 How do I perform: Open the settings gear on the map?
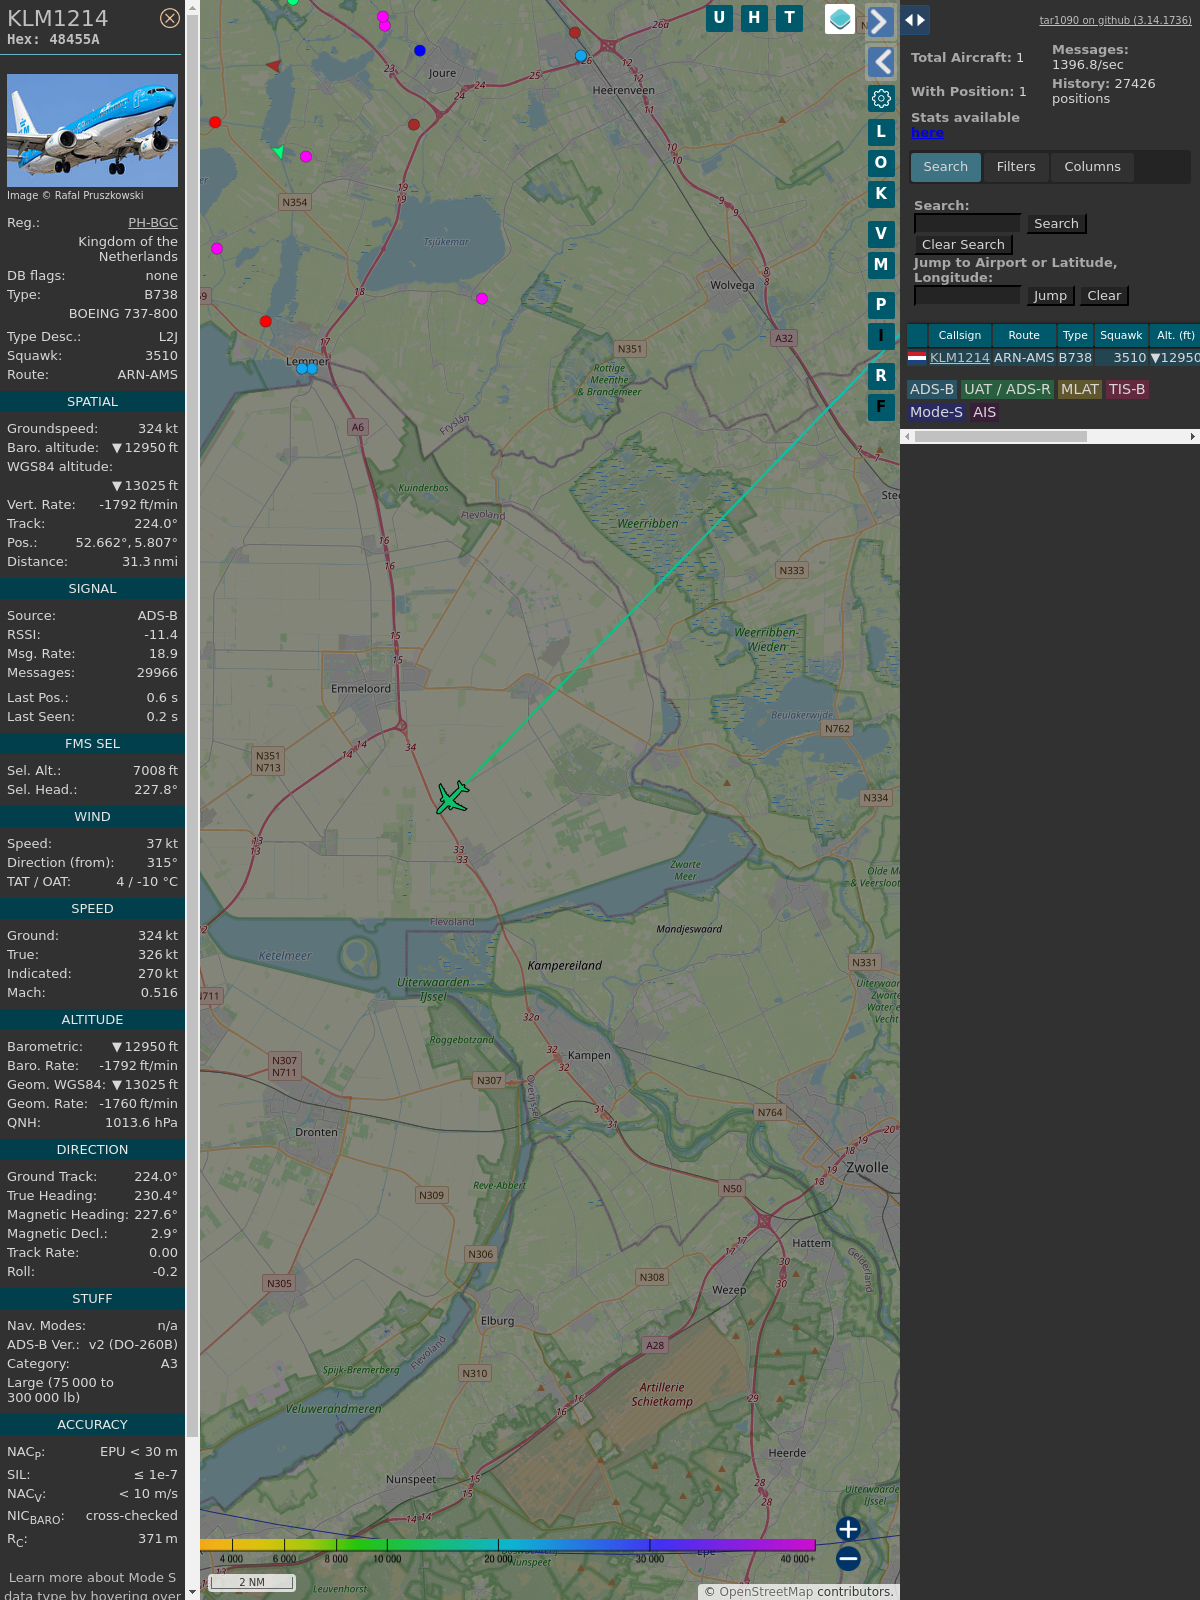881,98
